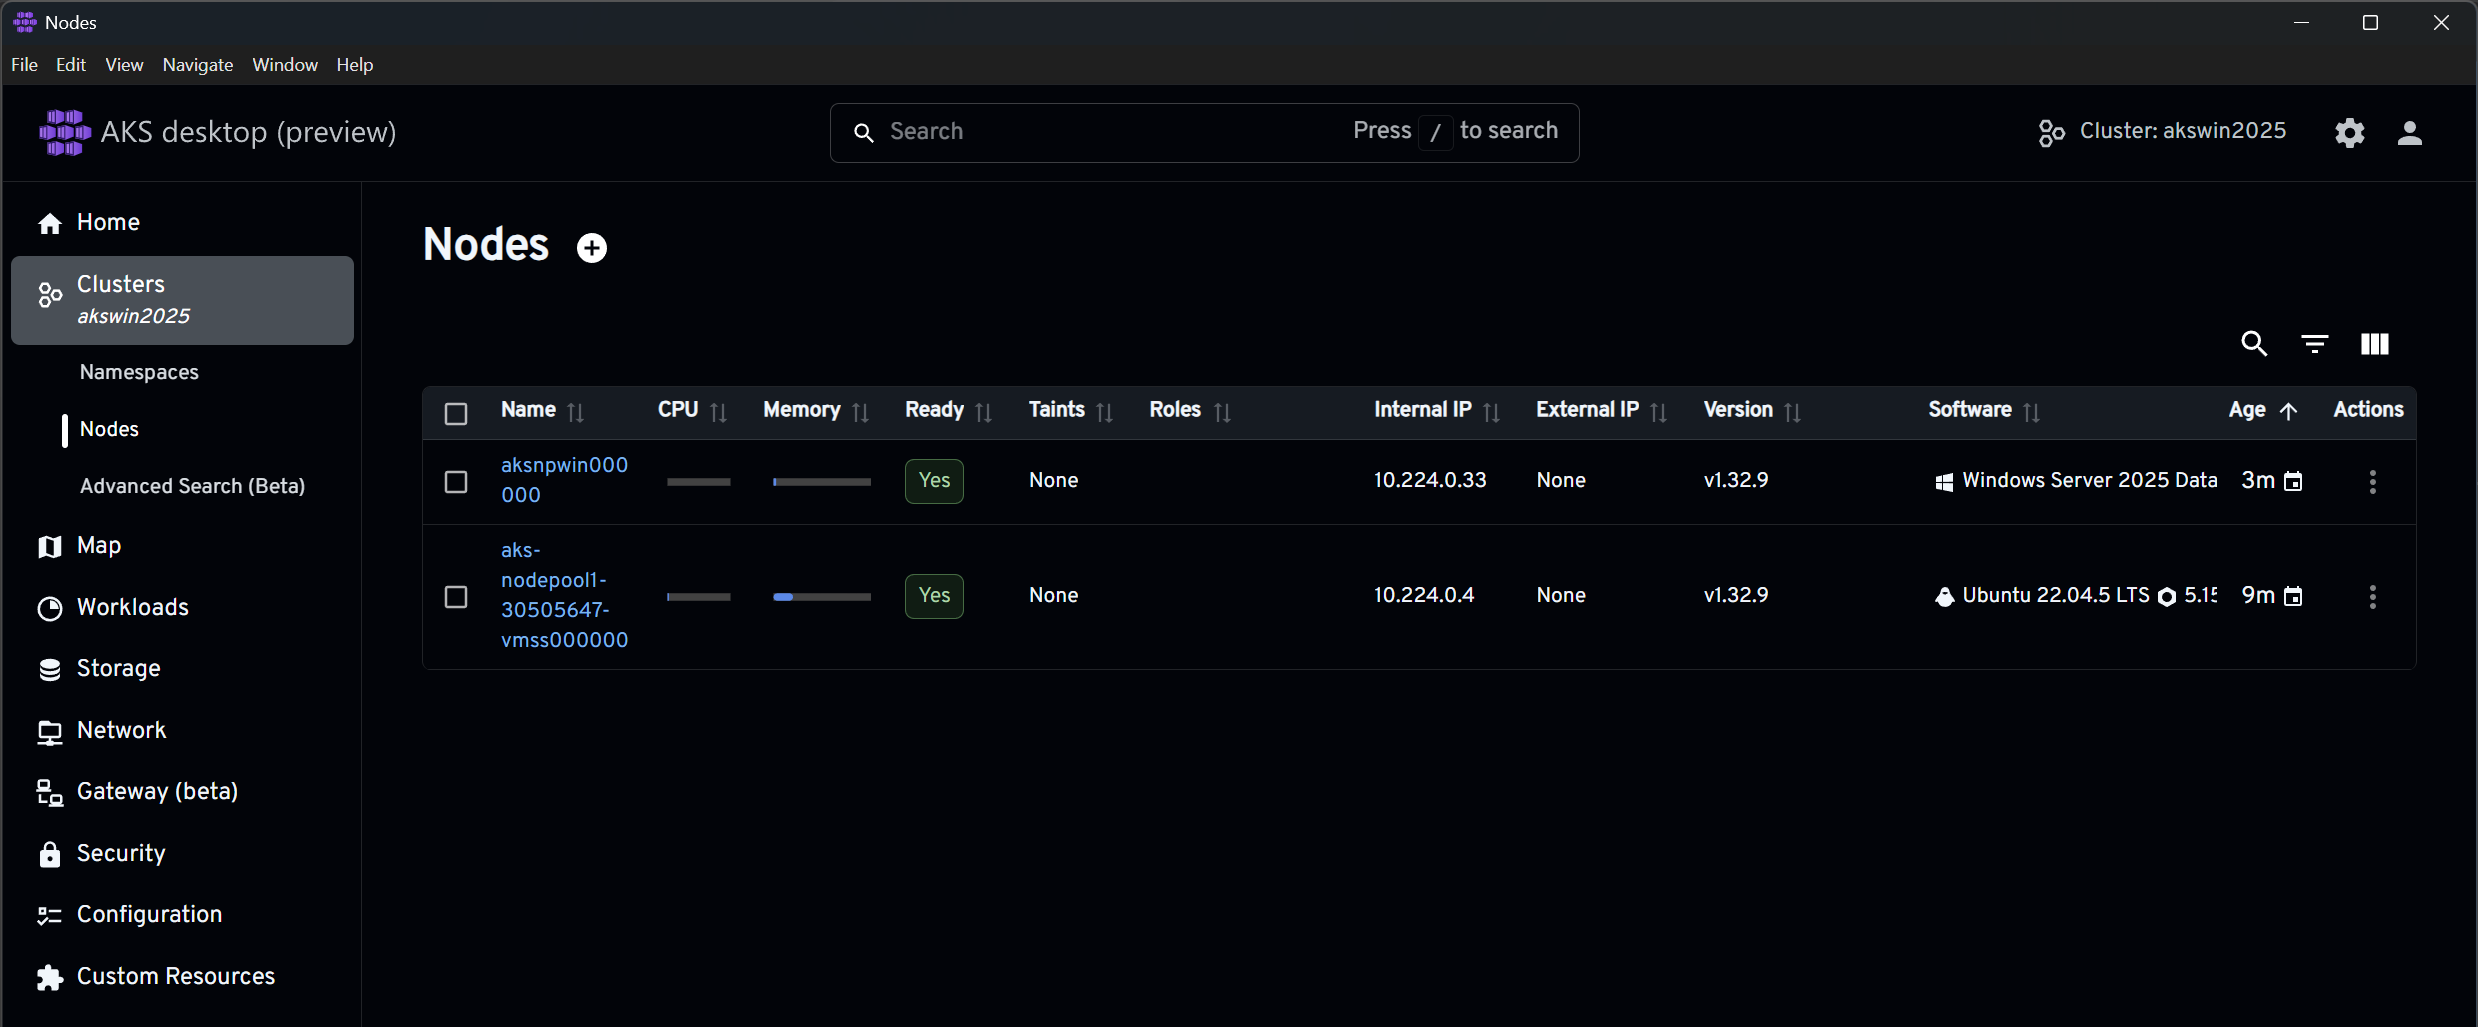Open cluster settings gear icon

click(x=2349, y=132)
